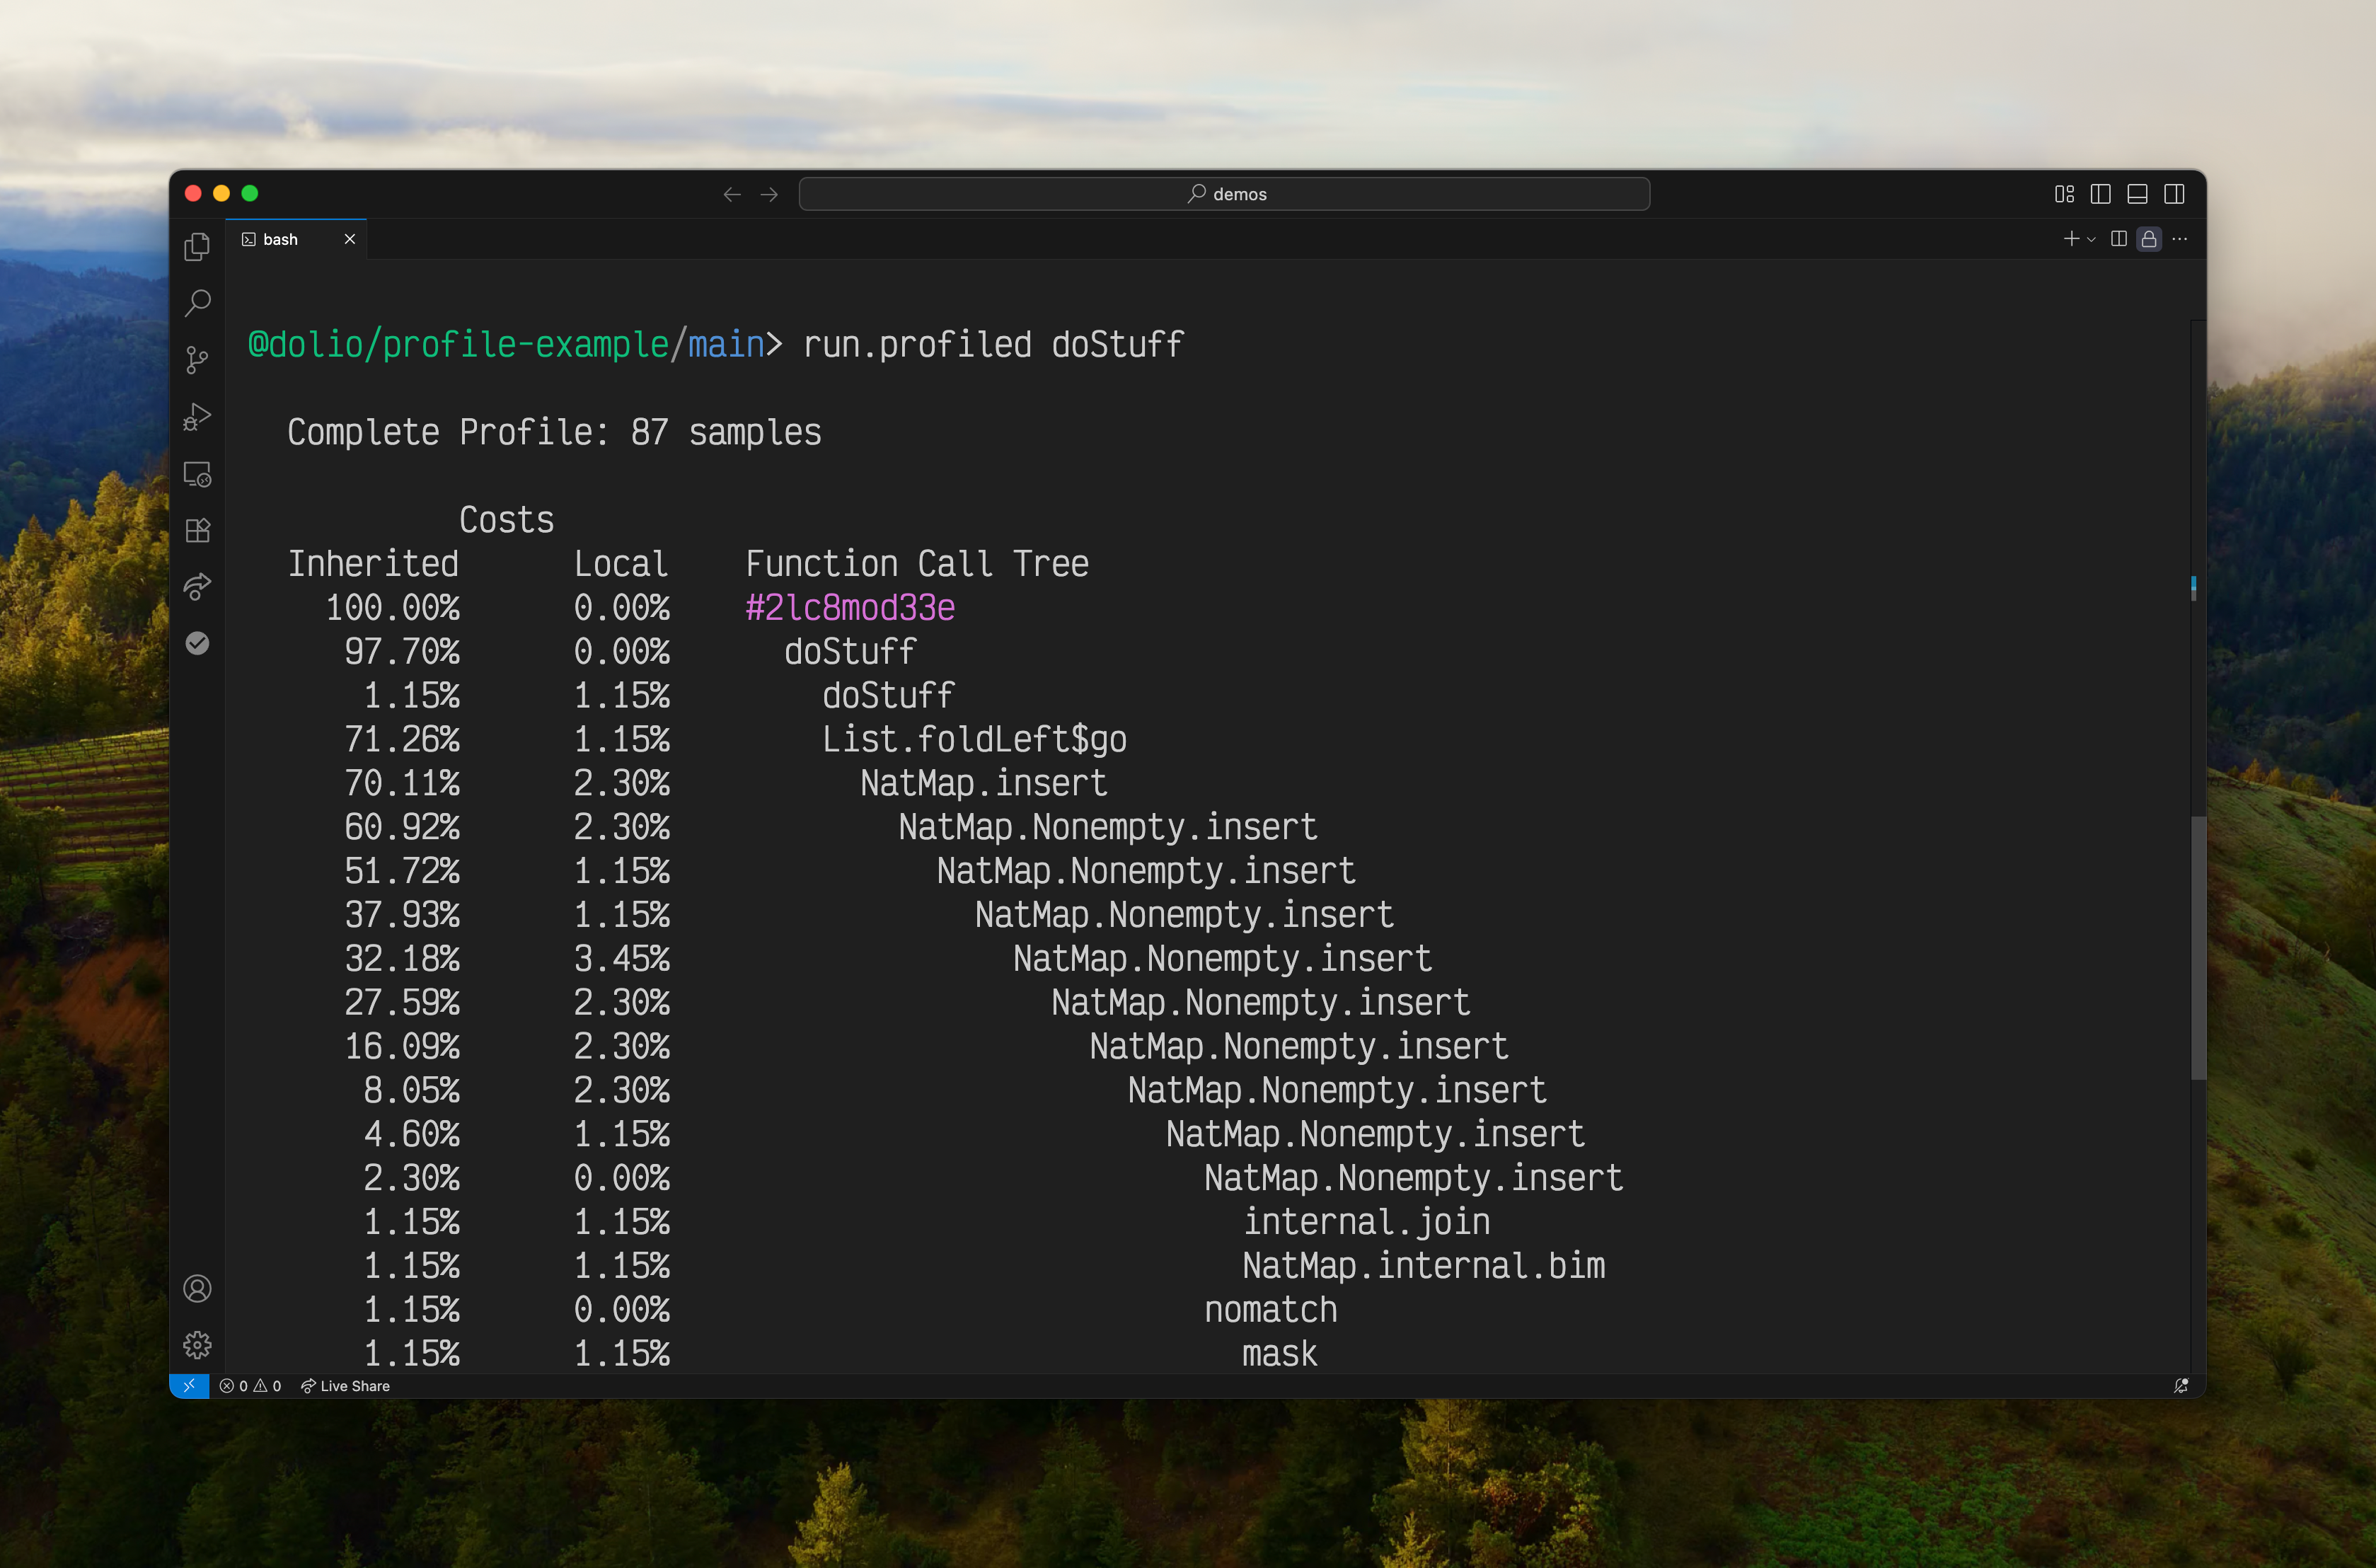Toggle the panel maximize lock icon
The height and width of the screenshot is (1568, 2376).
(2148, 239)
